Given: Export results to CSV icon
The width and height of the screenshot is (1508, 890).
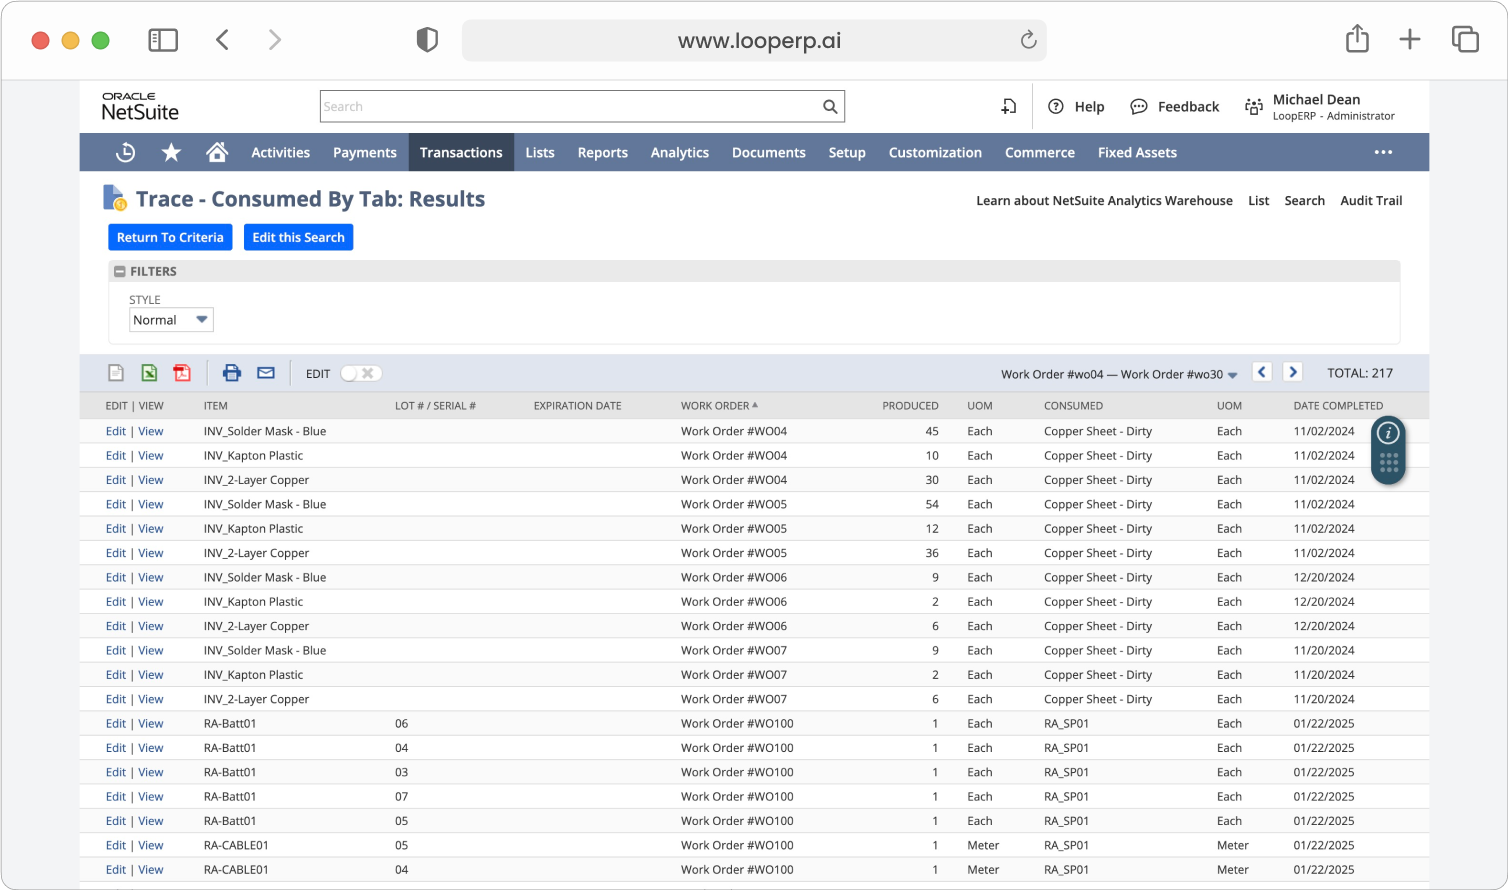Looking at the screenshot, I should [116, 373].
